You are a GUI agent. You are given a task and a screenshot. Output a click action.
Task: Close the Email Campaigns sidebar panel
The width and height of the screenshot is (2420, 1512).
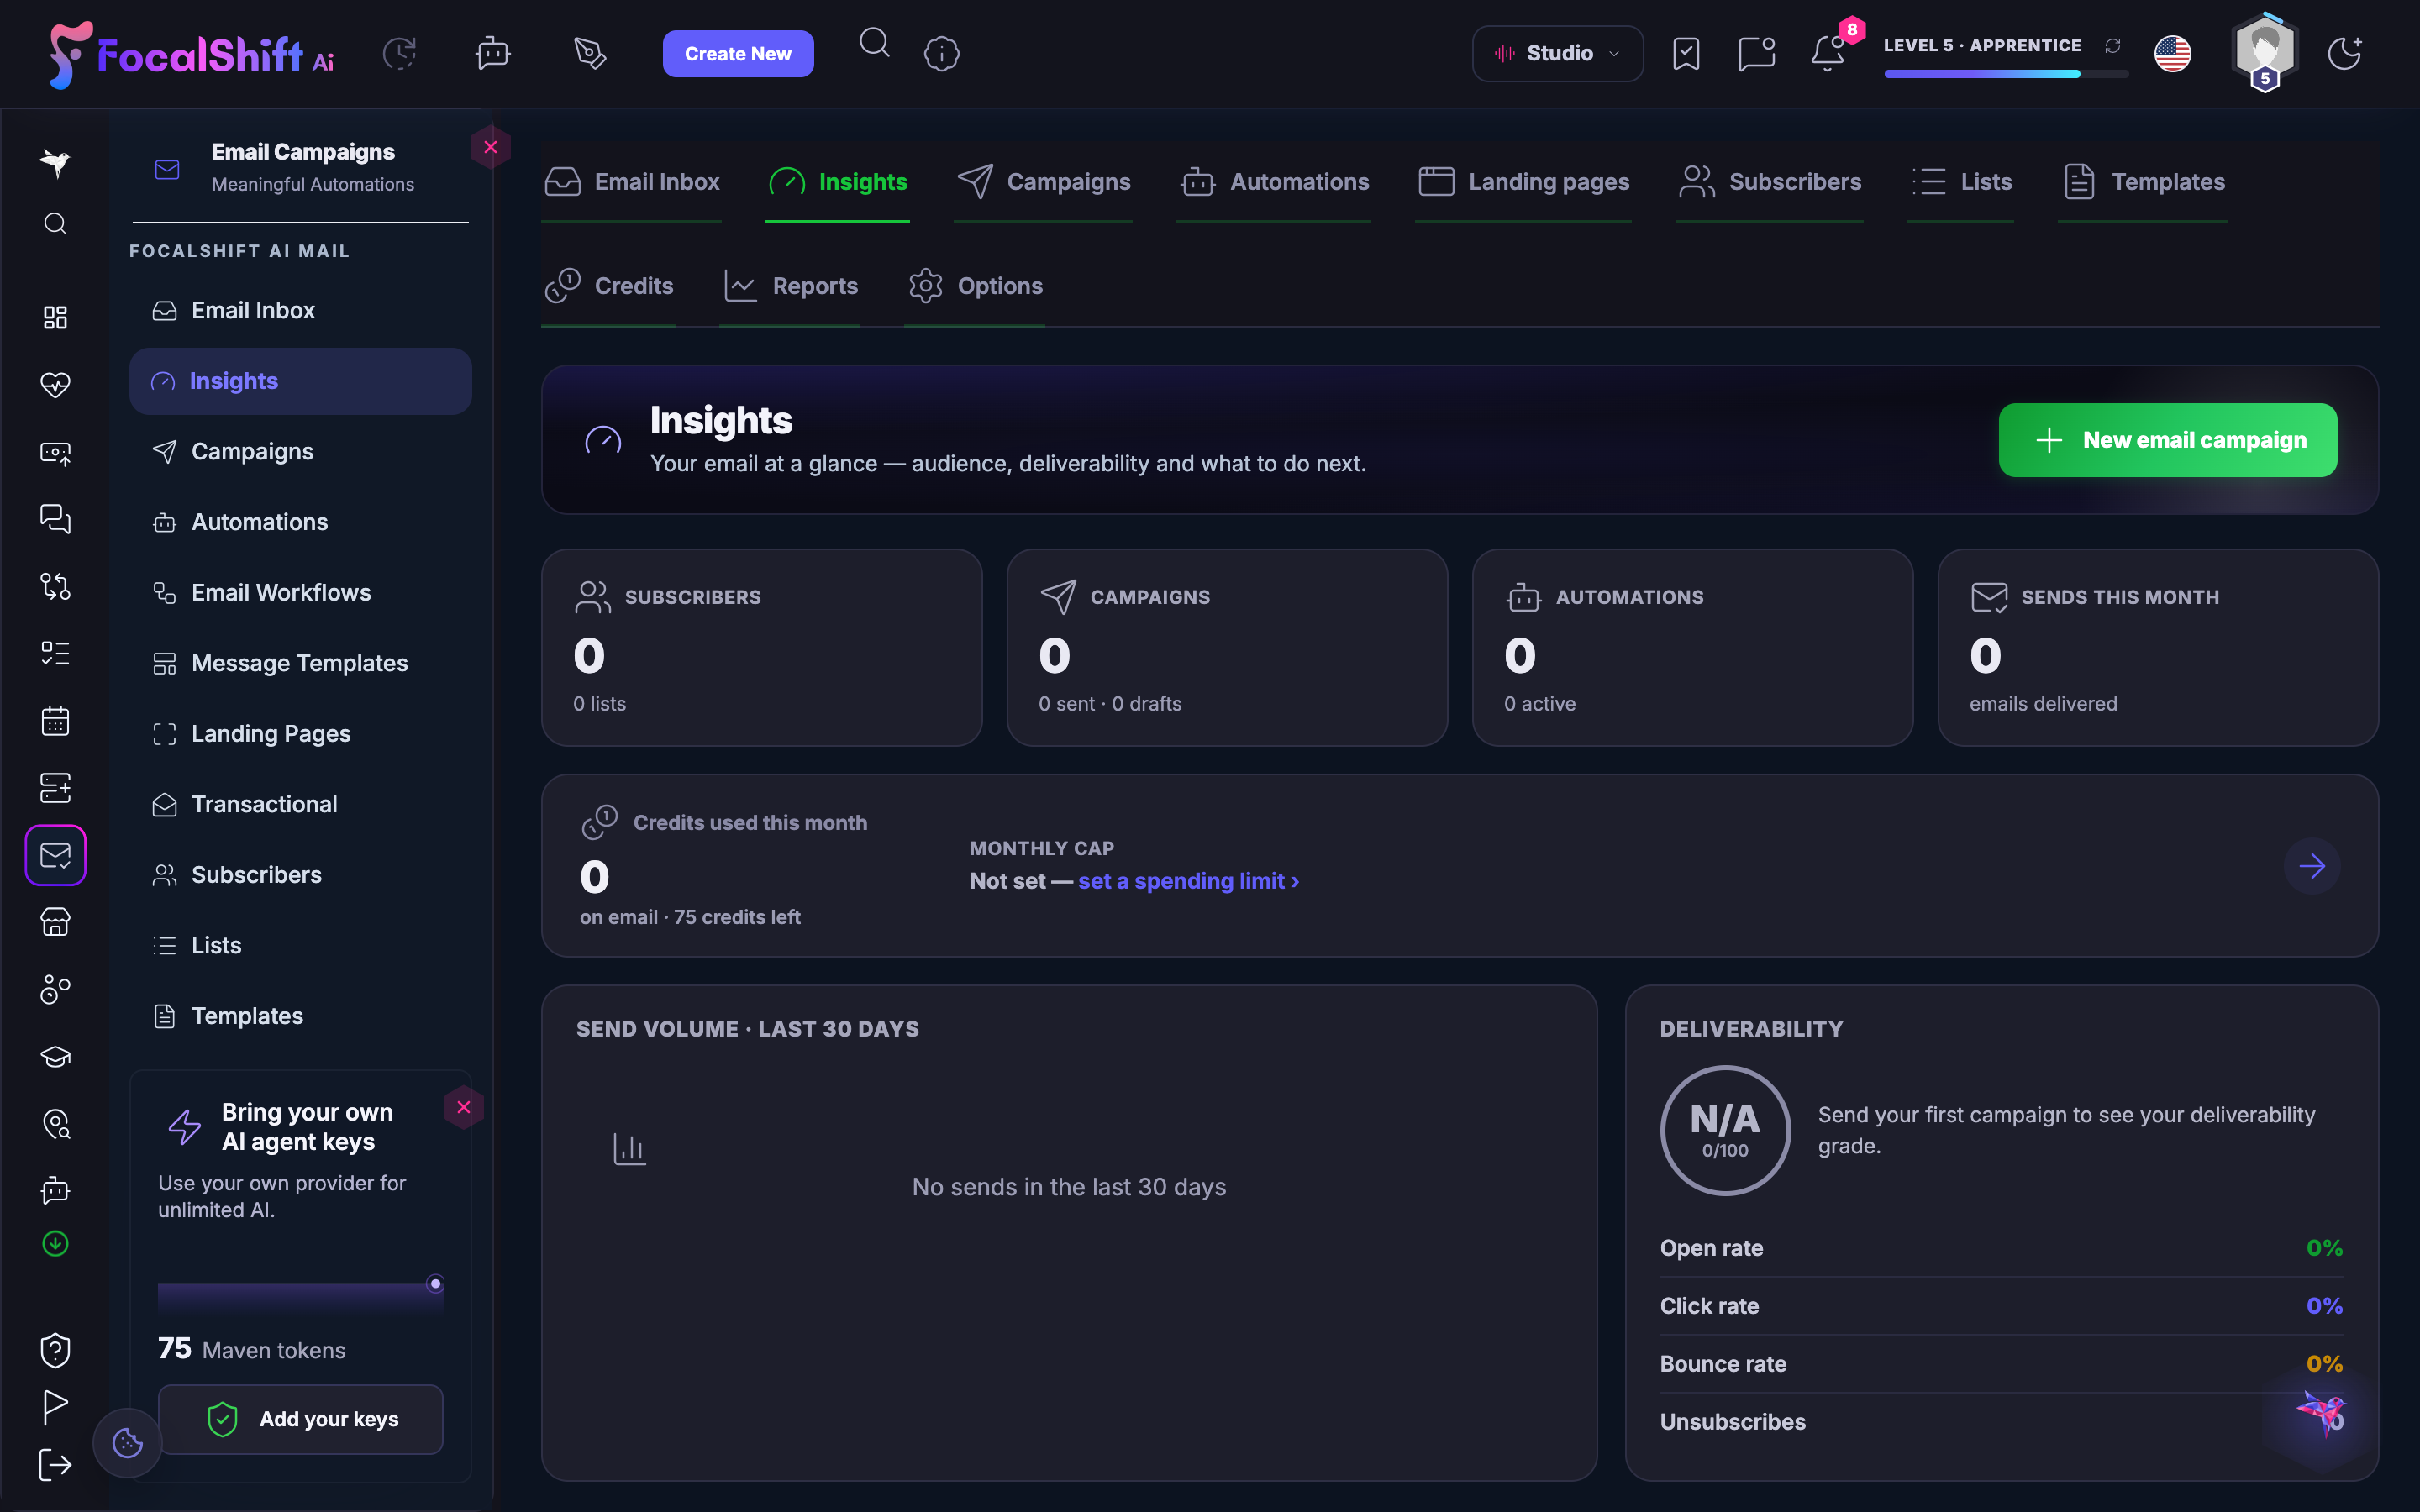click(x=490, y=147)
